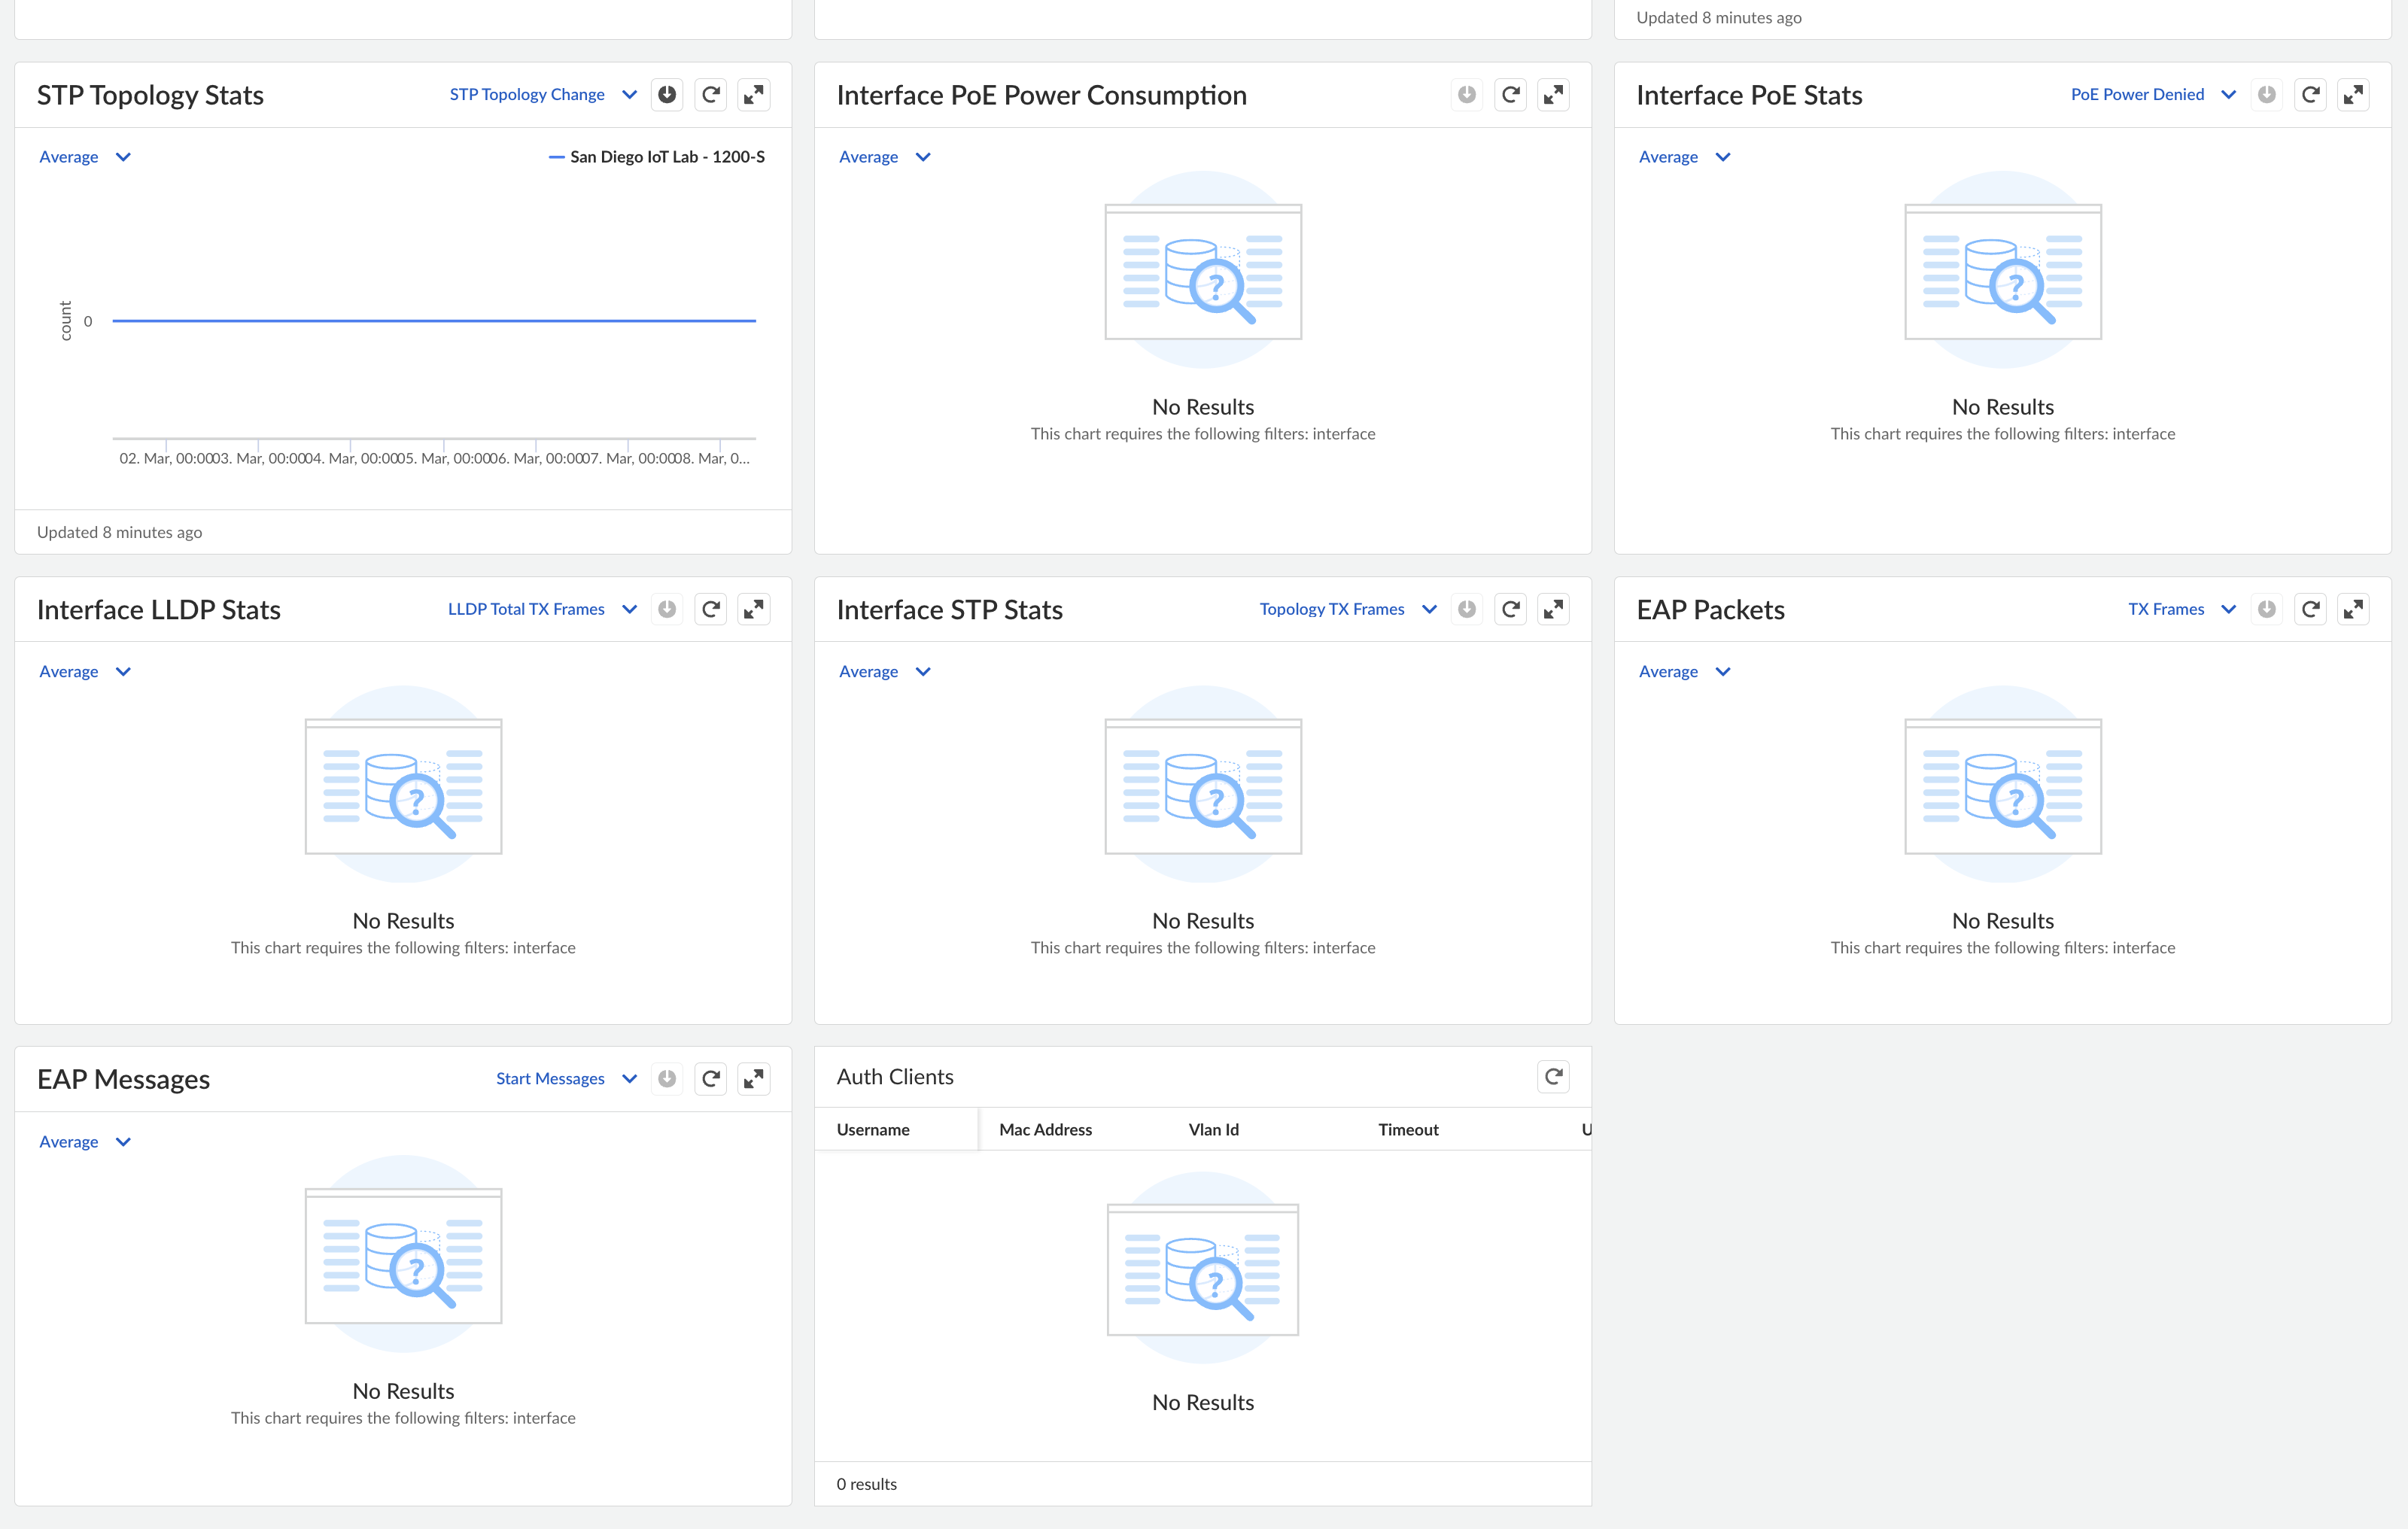Screen dimensions: 2408x1529
Task: Expand EAP Messages panel to fullscreen
Action: (x=754, y=1079)
